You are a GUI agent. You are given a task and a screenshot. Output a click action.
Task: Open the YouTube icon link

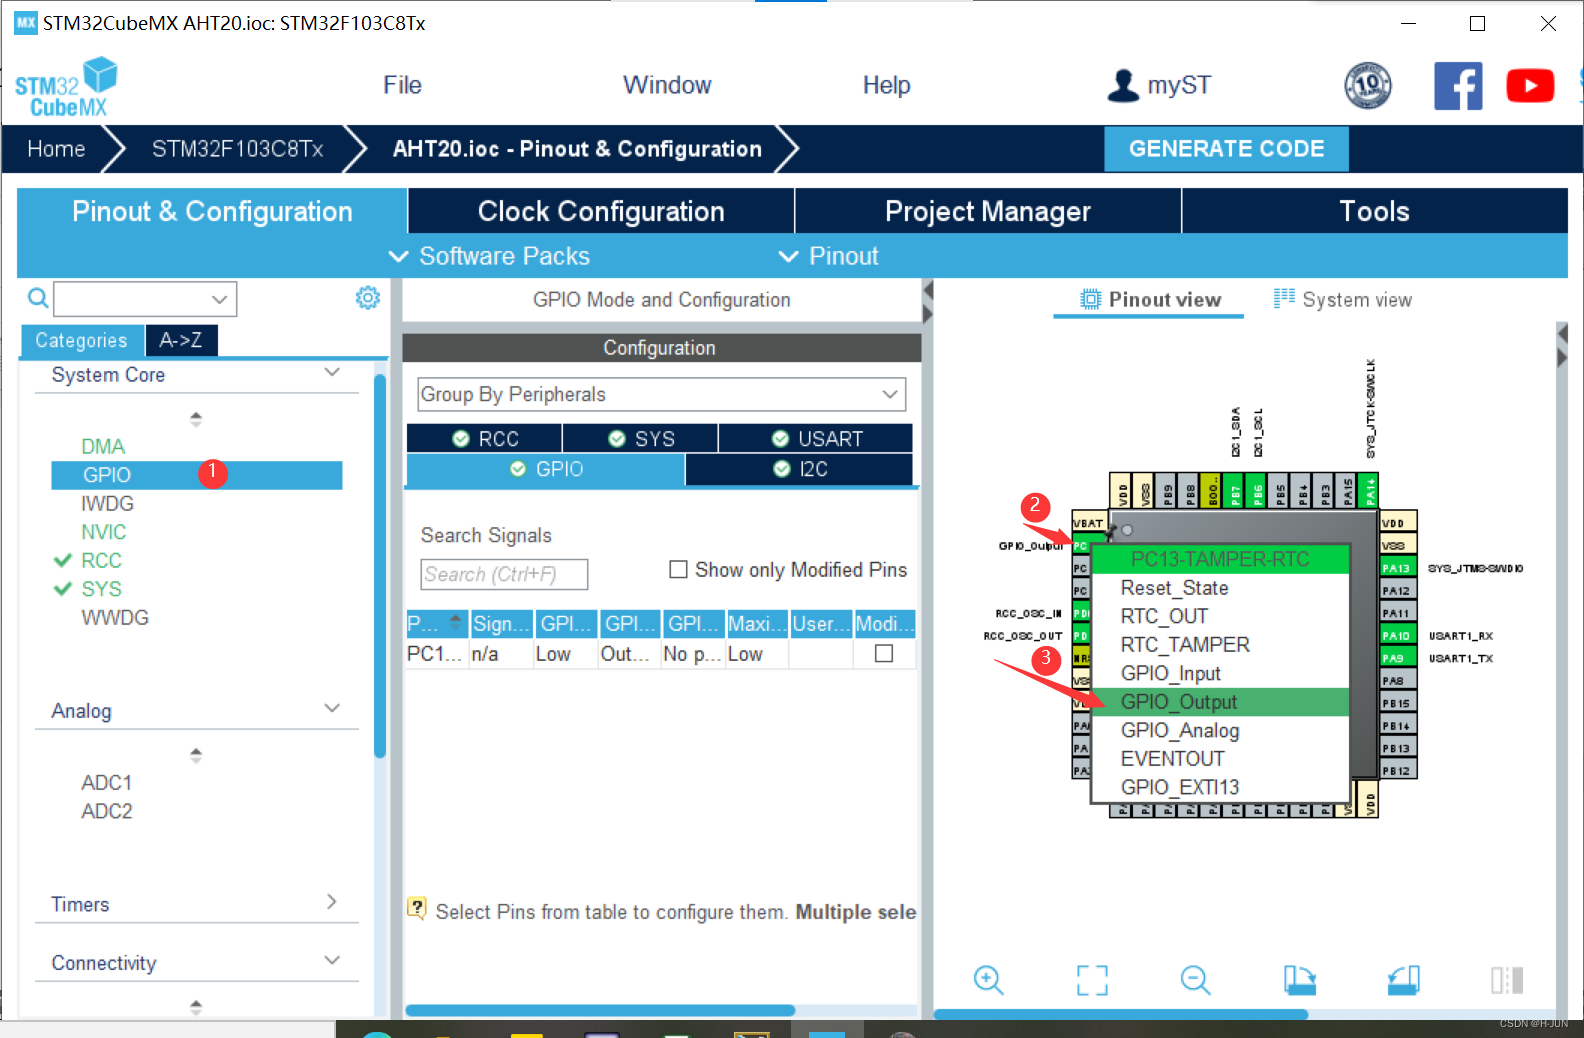tap(1530, 86)
